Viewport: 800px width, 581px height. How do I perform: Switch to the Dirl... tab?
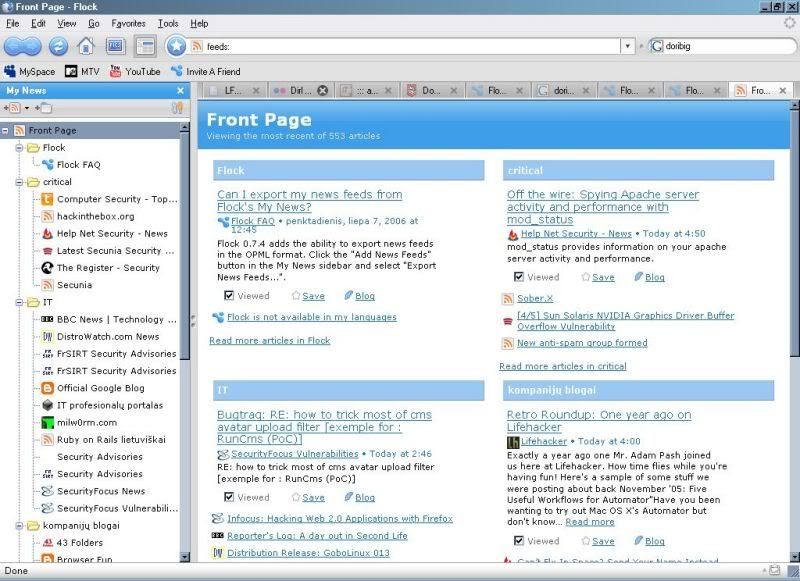[301, 91]
